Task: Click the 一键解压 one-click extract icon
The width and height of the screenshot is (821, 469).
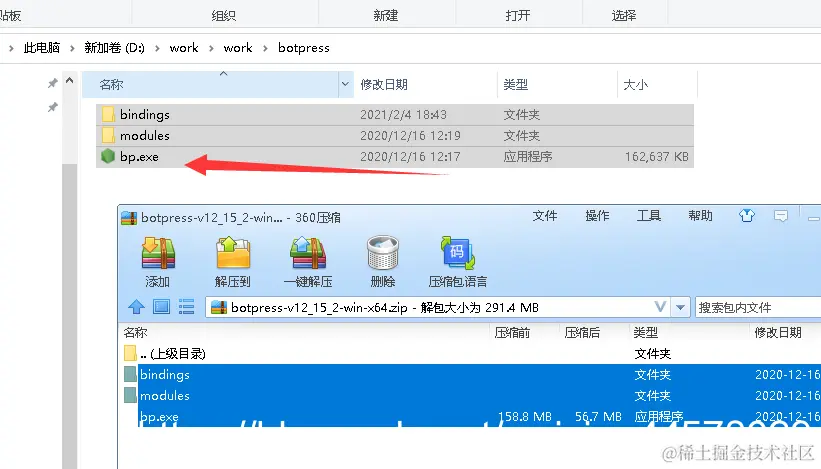Action: click(x=308, y=253)
